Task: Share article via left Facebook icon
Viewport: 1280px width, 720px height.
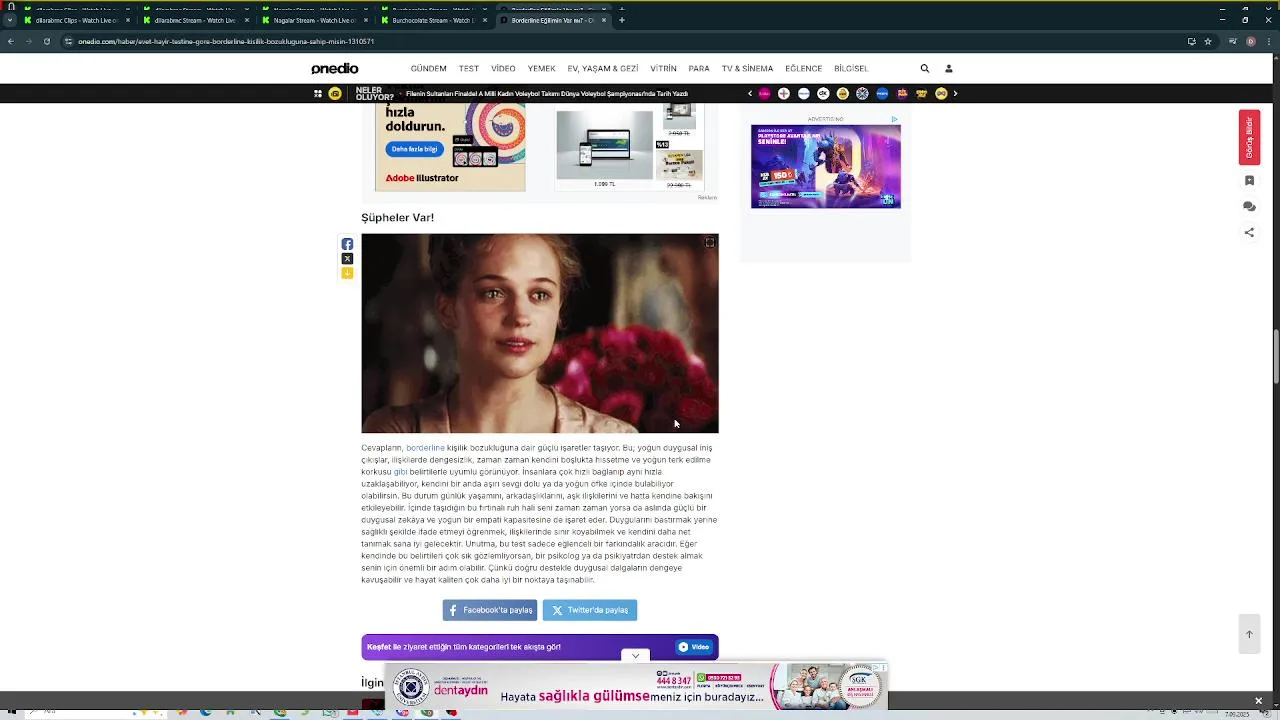Action: click(347, 244)
